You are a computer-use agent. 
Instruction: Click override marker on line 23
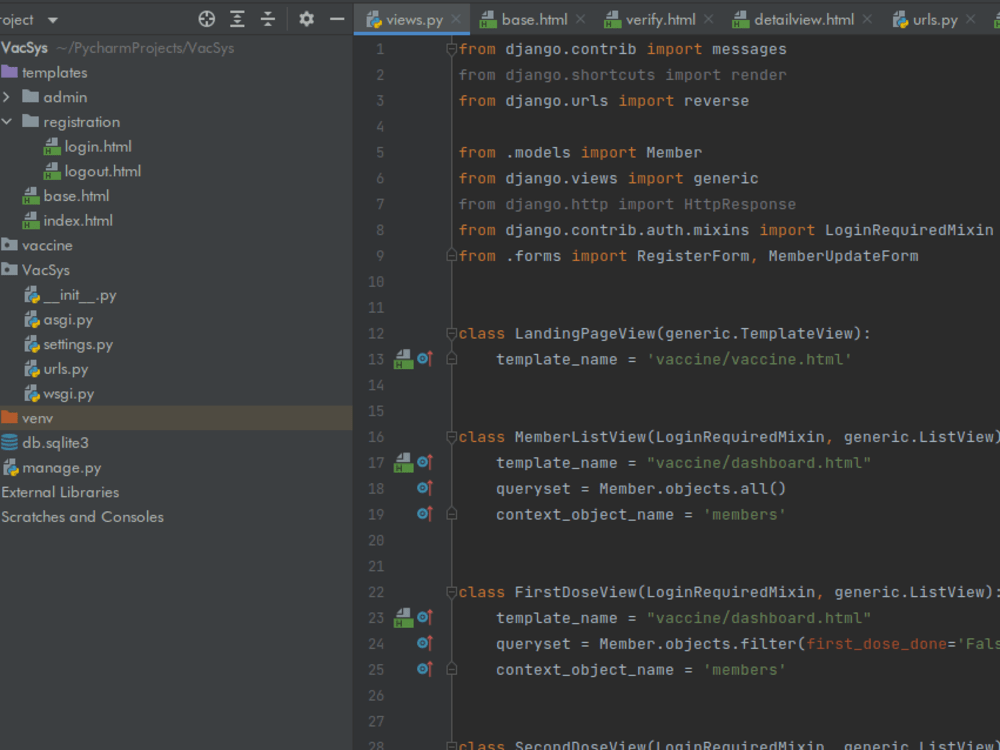point(425,617)
